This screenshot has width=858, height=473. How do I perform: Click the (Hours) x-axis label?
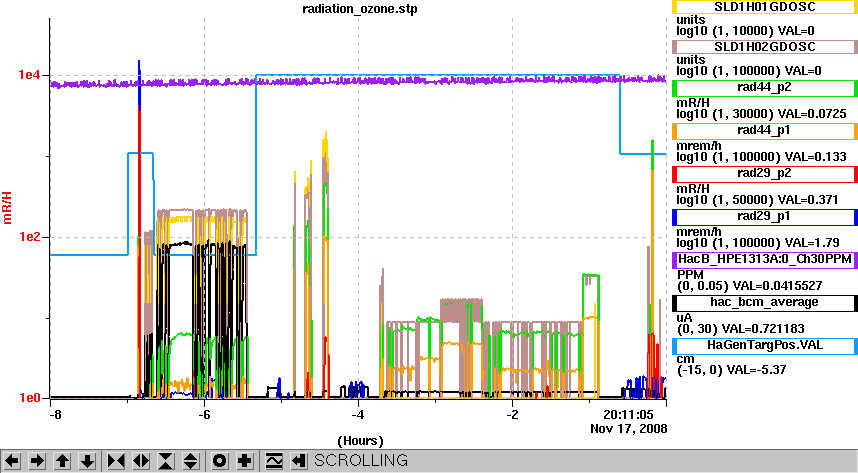pyautogui.click(x=360, y=441)
